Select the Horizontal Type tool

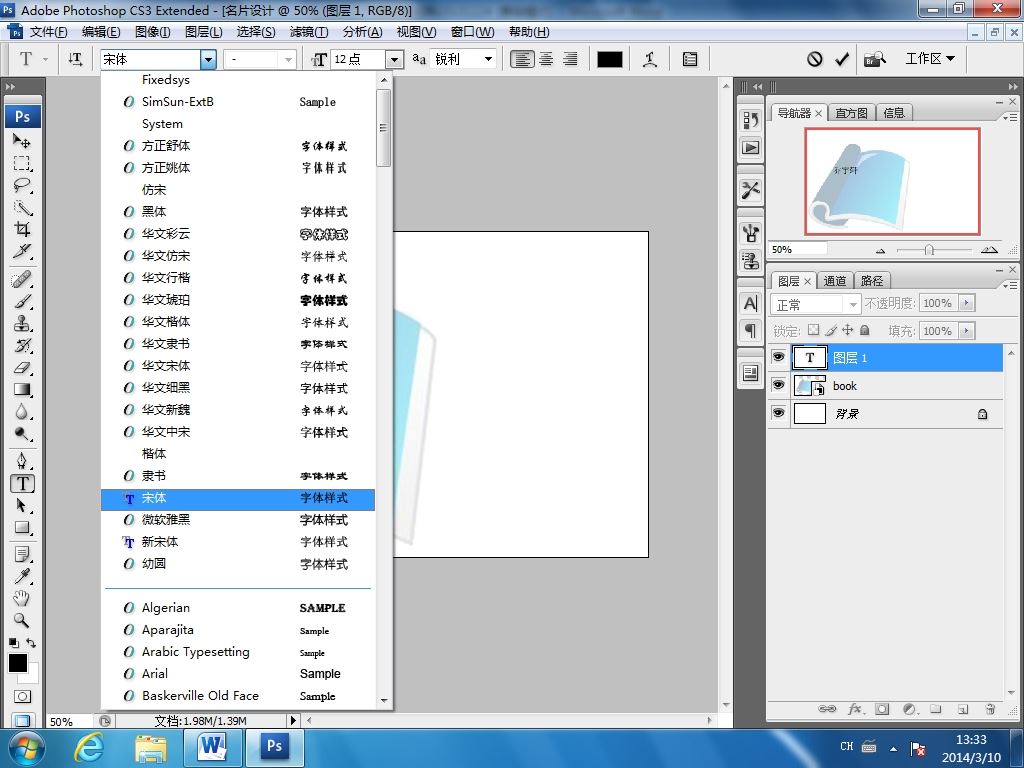22,483
